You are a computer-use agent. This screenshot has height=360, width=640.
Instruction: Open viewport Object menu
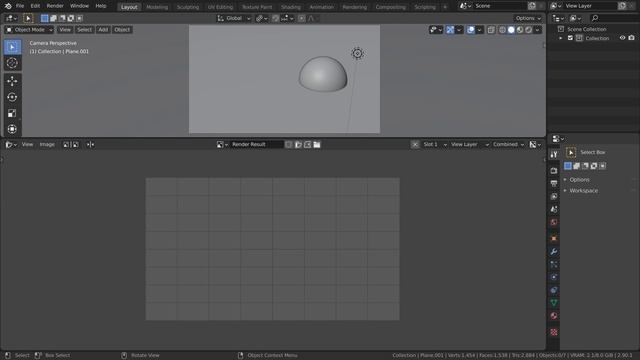[x=122, y=30]
